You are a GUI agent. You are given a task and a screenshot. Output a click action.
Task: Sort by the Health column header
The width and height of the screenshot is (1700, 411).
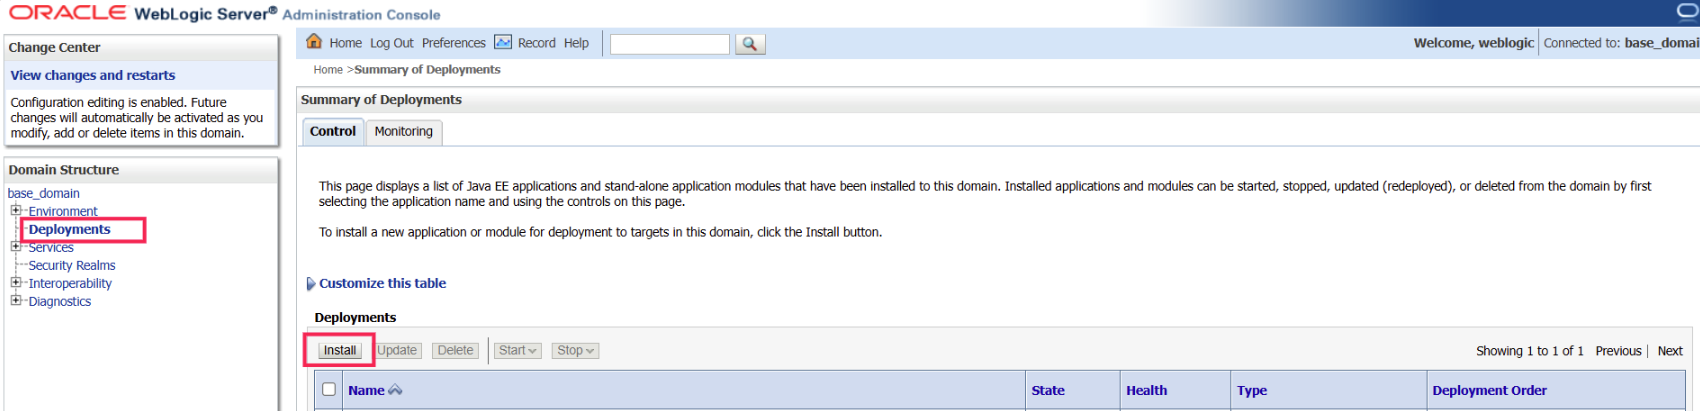(1146, 390)
